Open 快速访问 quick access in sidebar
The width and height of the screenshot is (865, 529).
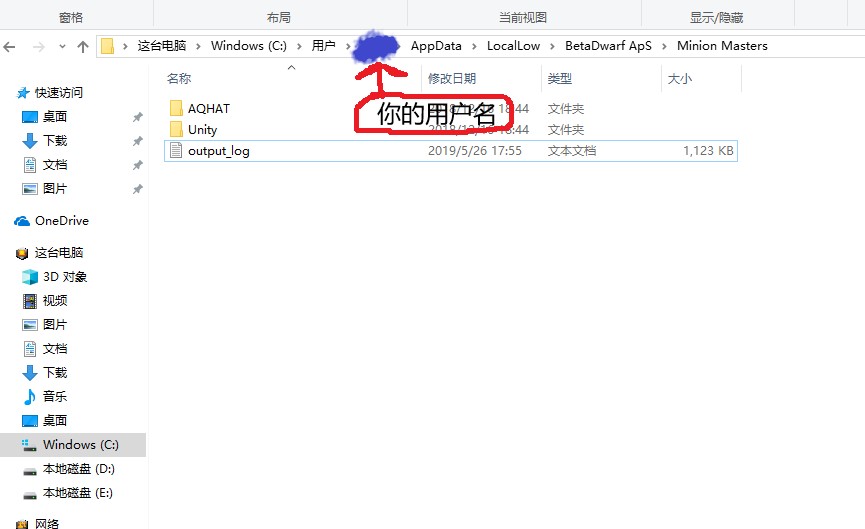(x=58, y=93)
